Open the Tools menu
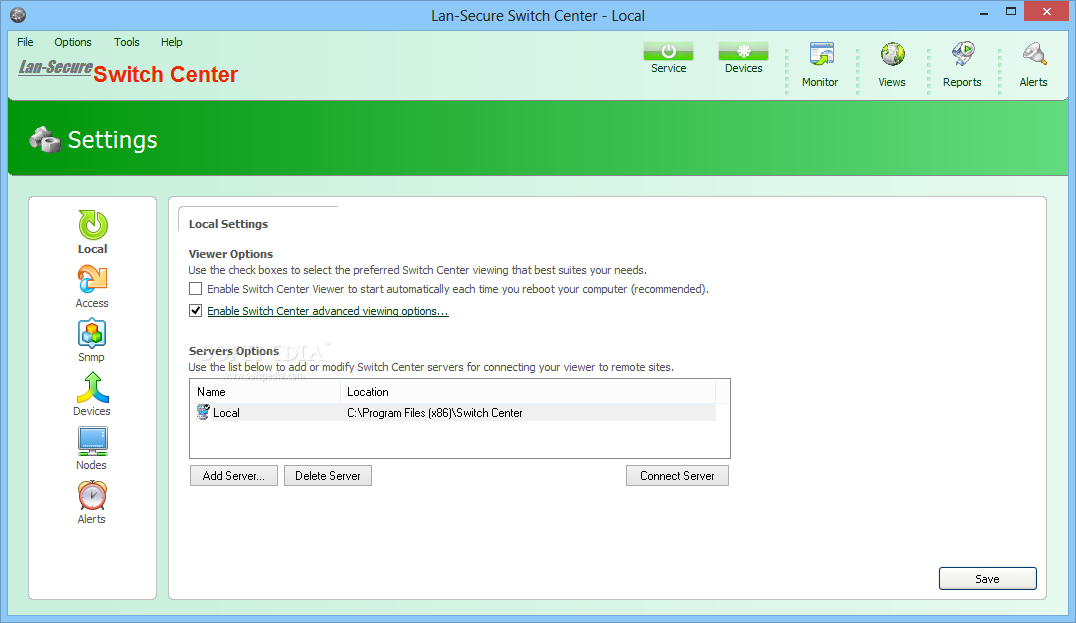The image size is (1076, 623). 127,42
